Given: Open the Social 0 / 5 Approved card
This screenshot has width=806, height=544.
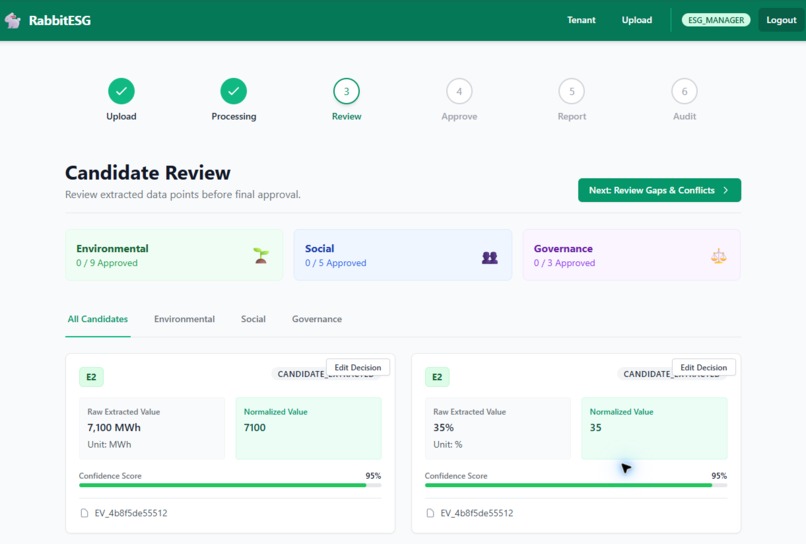Looking at the screenshot, I should [403, 255].
